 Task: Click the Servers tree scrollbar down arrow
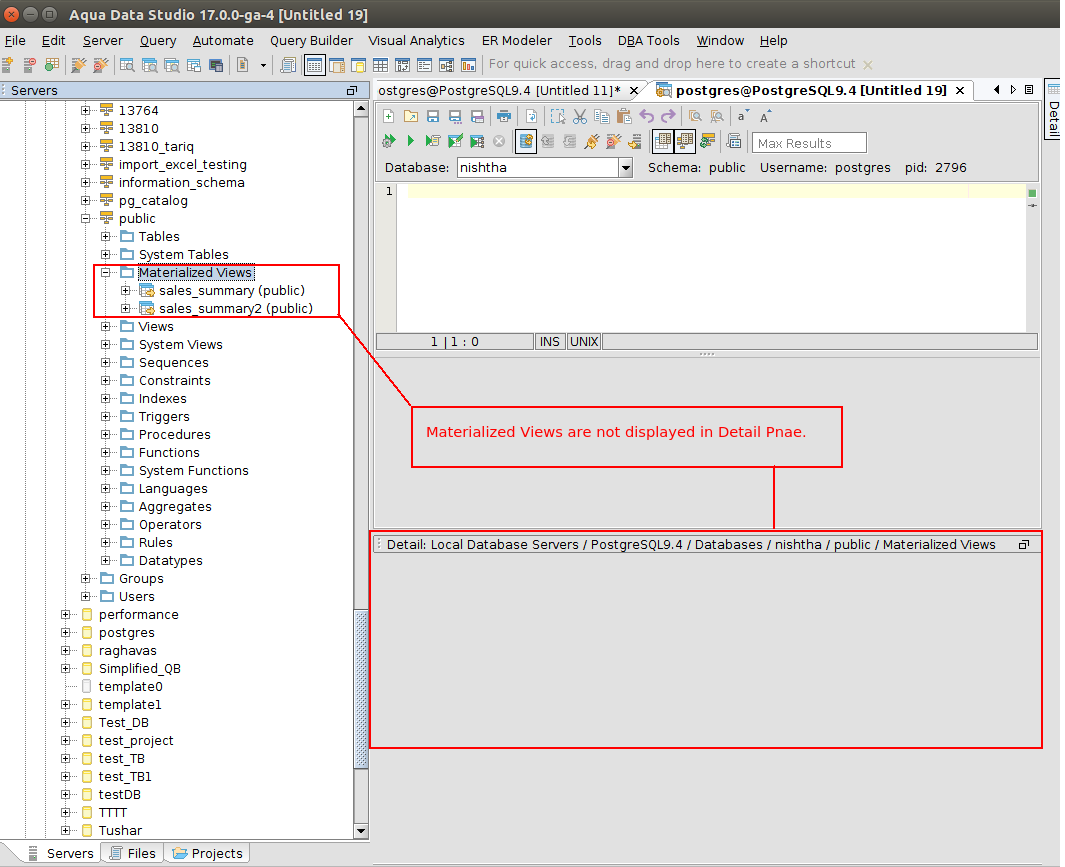[x=361, y=830]
